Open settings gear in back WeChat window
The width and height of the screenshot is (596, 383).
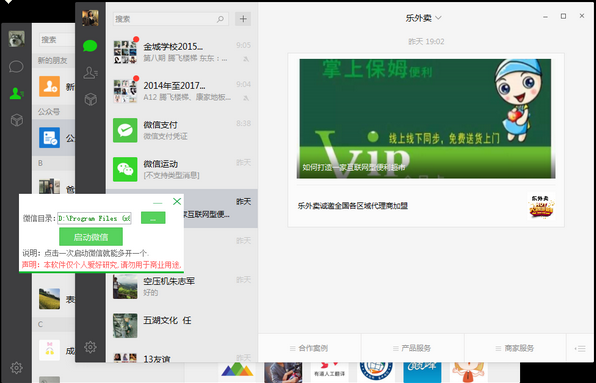pos(16,367)
